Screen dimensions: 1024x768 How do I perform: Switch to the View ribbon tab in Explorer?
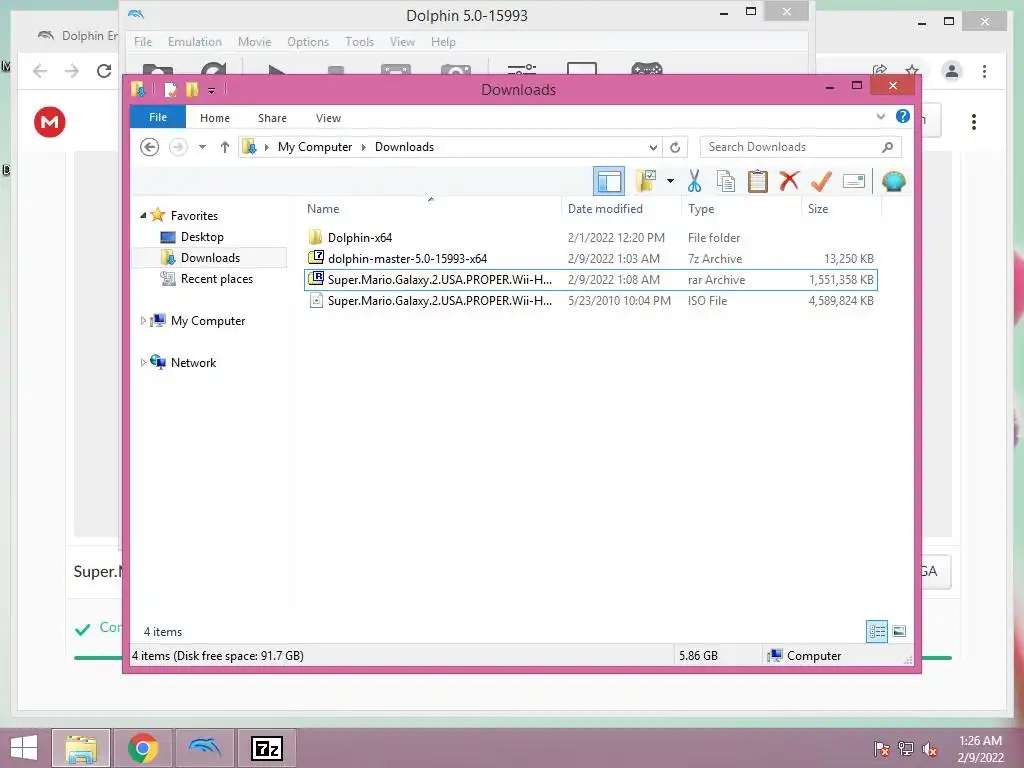328,118
